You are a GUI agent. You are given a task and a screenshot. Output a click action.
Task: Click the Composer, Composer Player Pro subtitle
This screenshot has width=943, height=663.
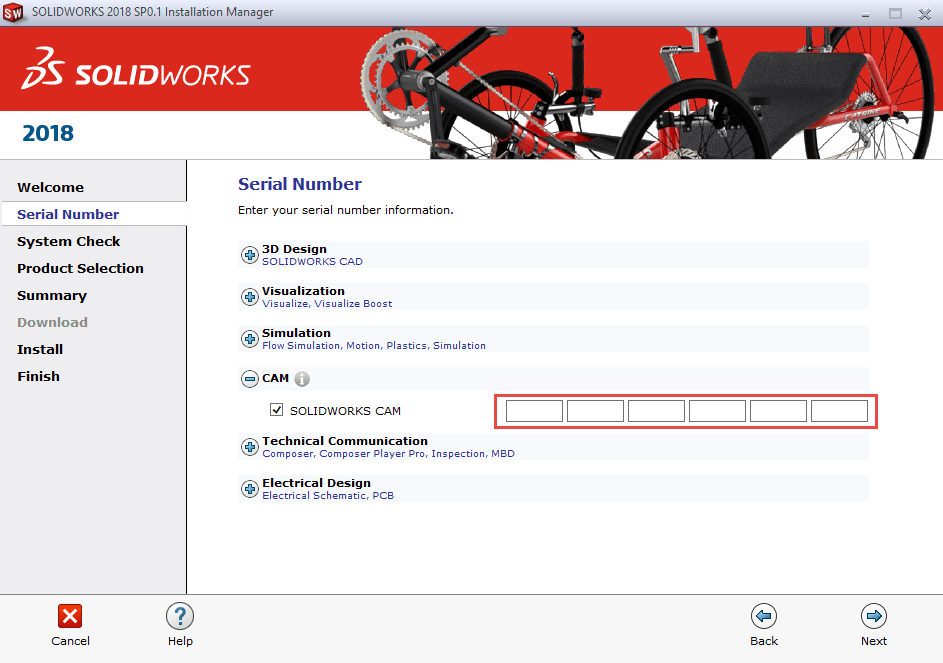point(389,454)
